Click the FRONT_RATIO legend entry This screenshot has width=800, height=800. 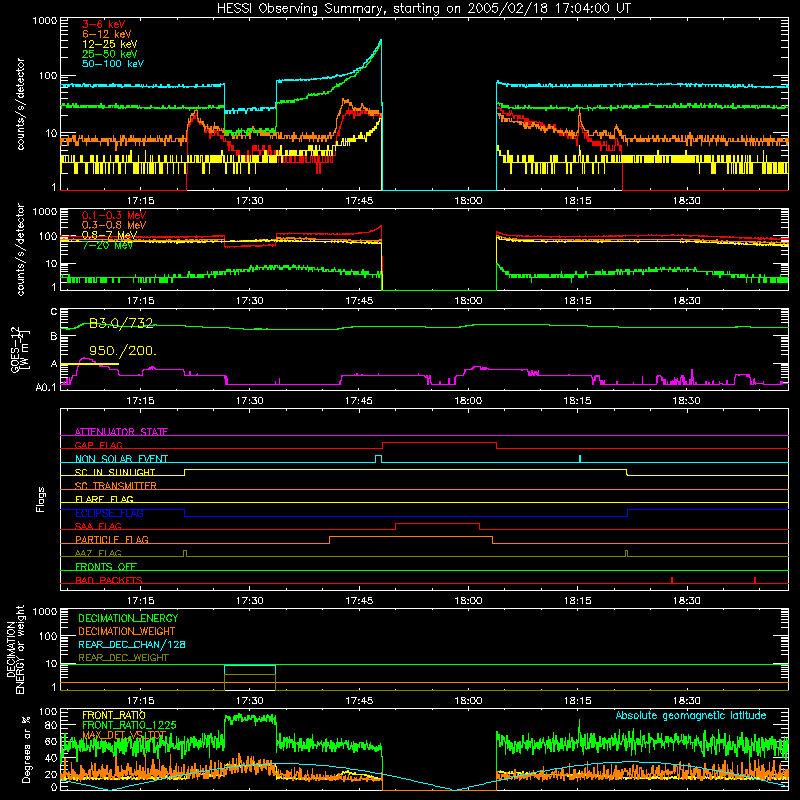(114, 715)
